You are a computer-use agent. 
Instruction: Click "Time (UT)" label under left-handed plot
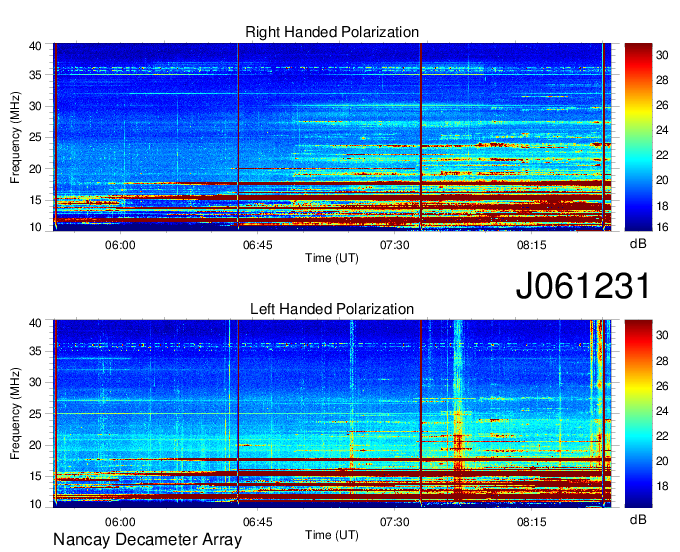(332, 535)
